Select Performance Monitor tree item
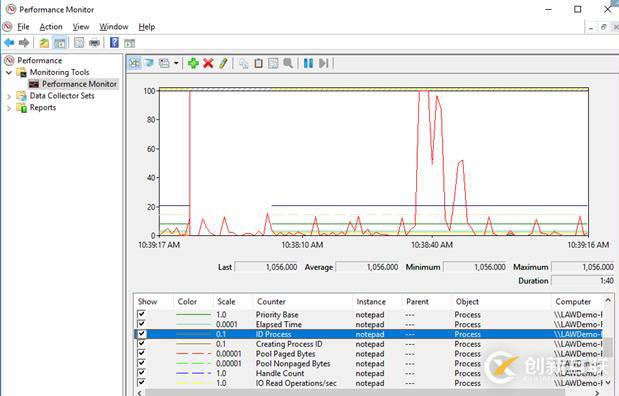Screen dimensions: 619x396 click(79, 84)
